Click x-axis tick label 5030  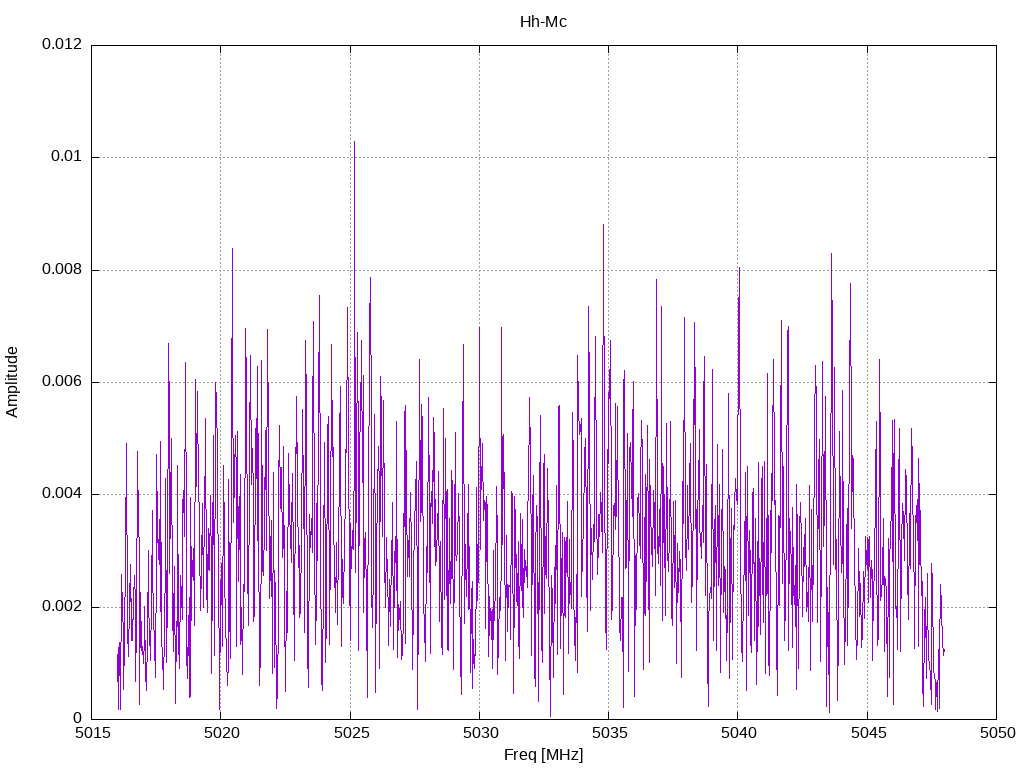click(x=480, y=733)
